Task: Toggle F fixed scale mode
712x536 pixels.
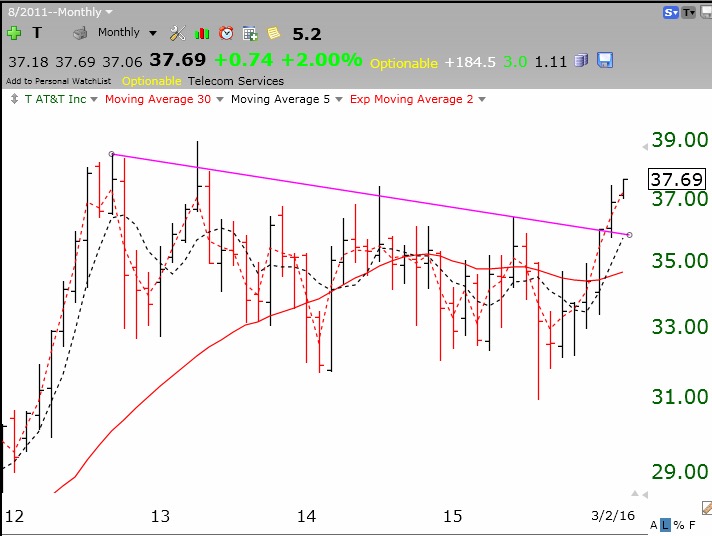Action: click(x=692, y=526)
